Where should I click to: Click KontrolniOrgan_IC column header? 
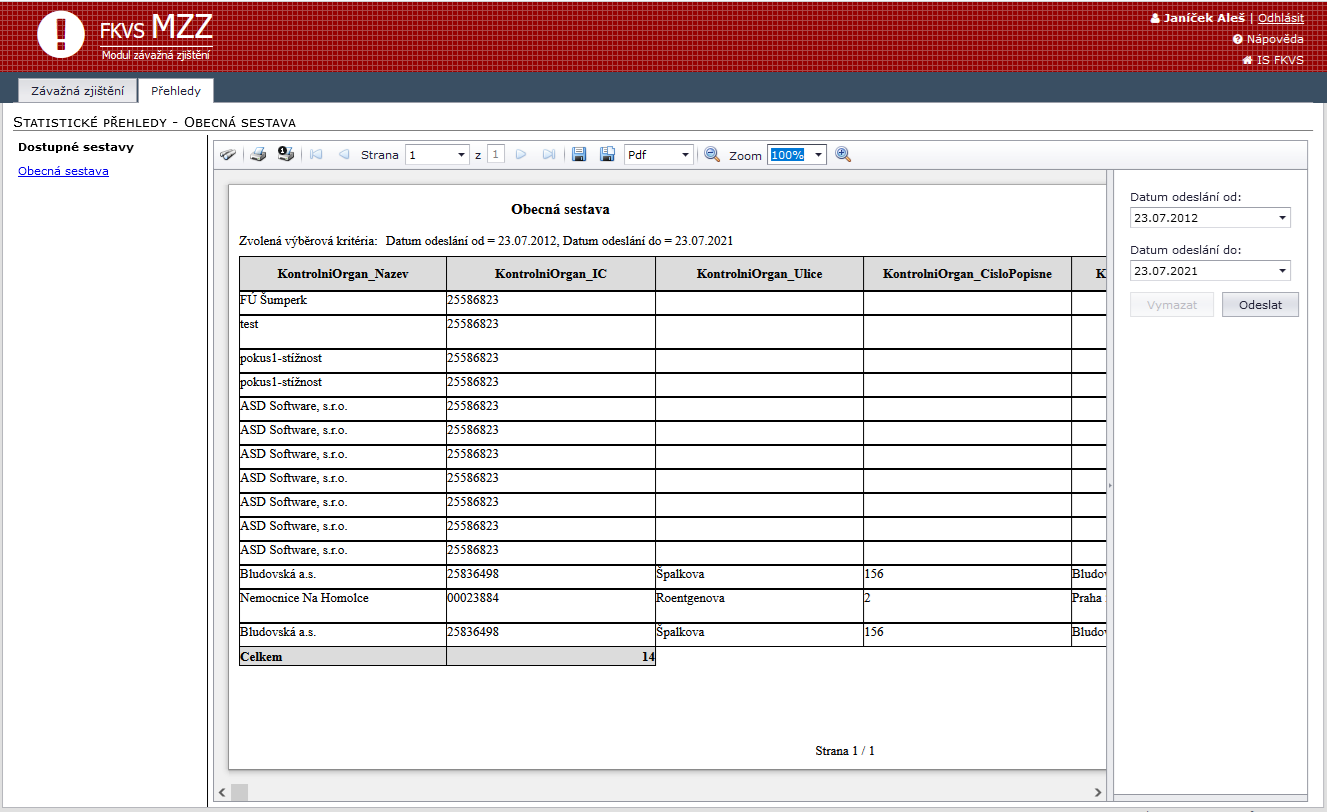tap(551, 274)
